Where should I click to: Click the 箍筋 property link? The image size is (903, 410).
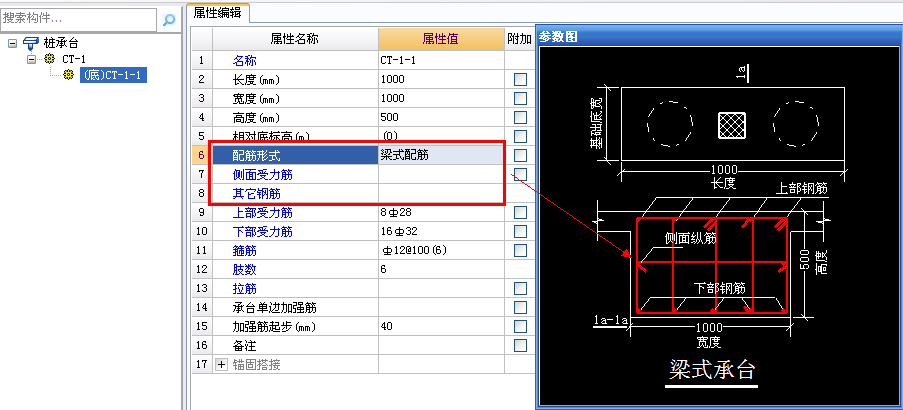coord(245,250)
